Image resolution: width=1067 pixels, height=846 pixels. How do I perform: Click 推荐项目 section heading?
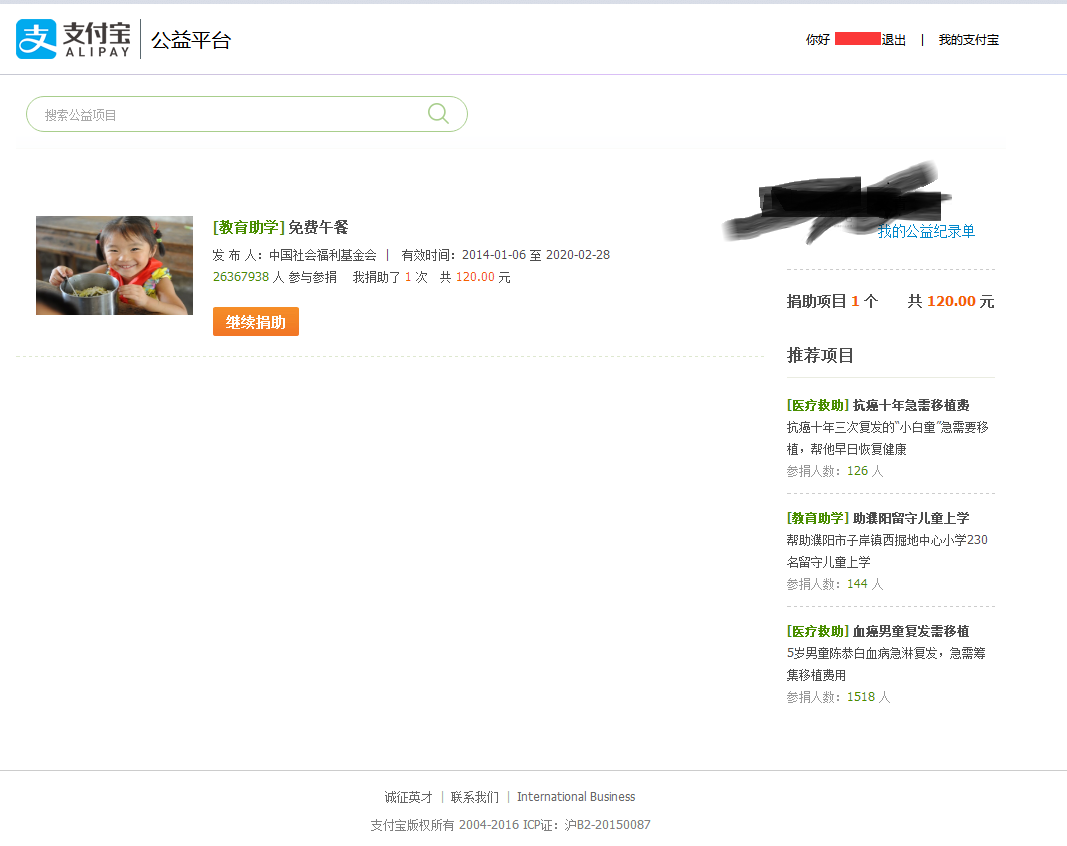click(x=820, y=355)
